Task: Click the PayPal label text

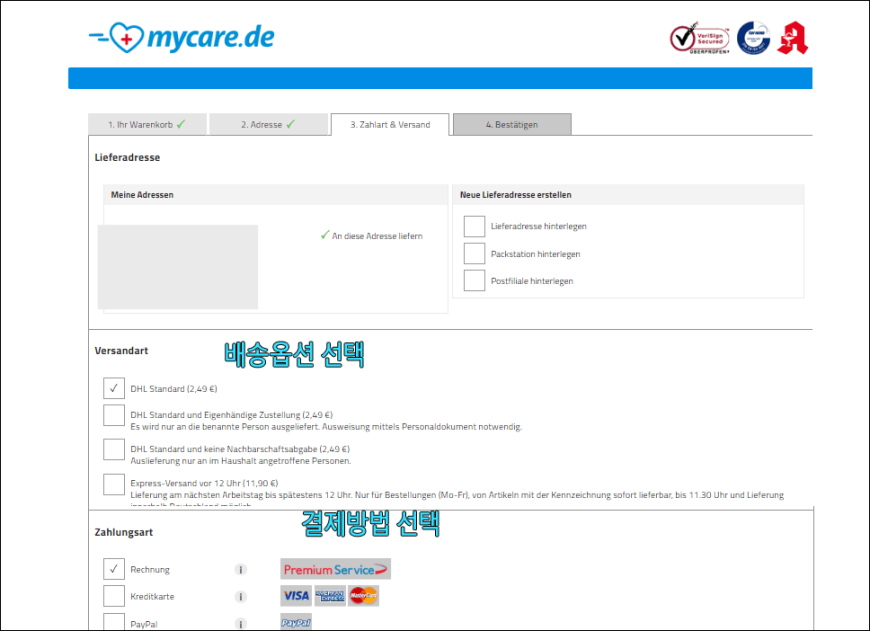Action: coord(144,624)
